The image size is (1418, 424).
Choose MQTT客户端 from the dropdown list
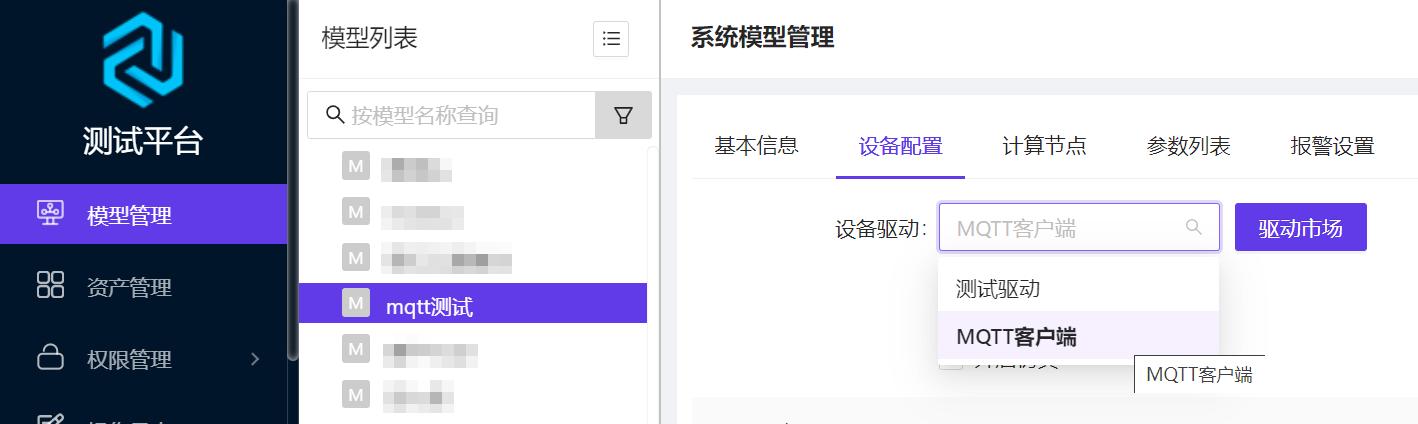[1079, 336]
